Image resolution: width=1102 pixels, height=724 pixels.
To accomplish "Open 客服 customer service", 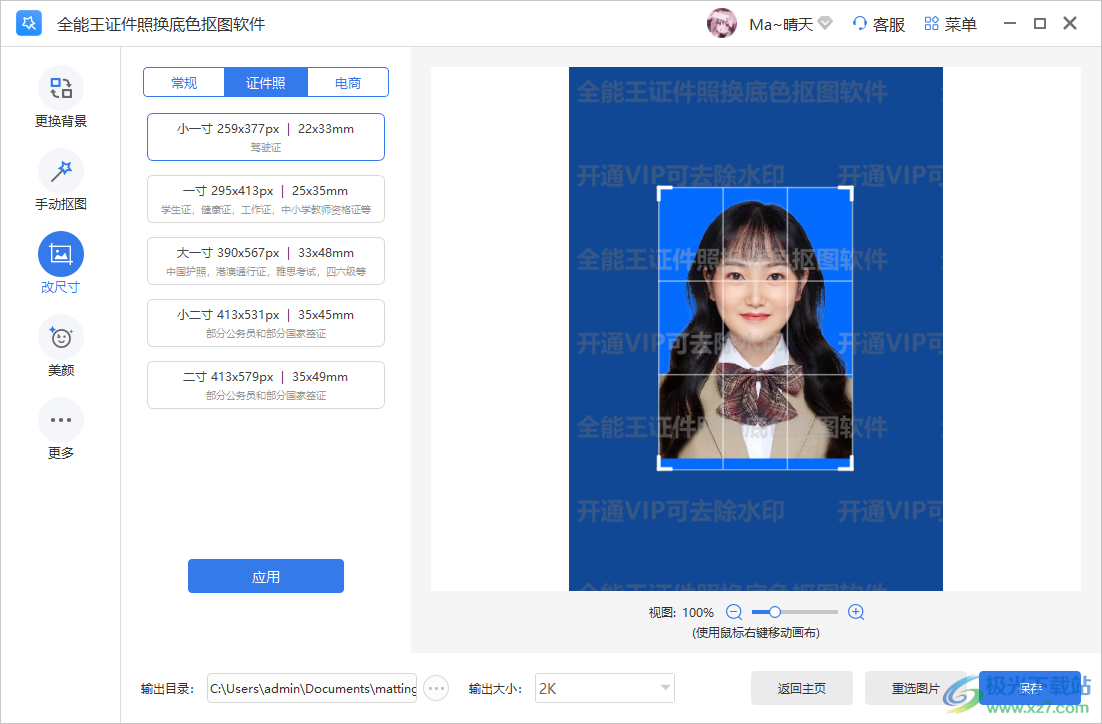I will 879,24.
